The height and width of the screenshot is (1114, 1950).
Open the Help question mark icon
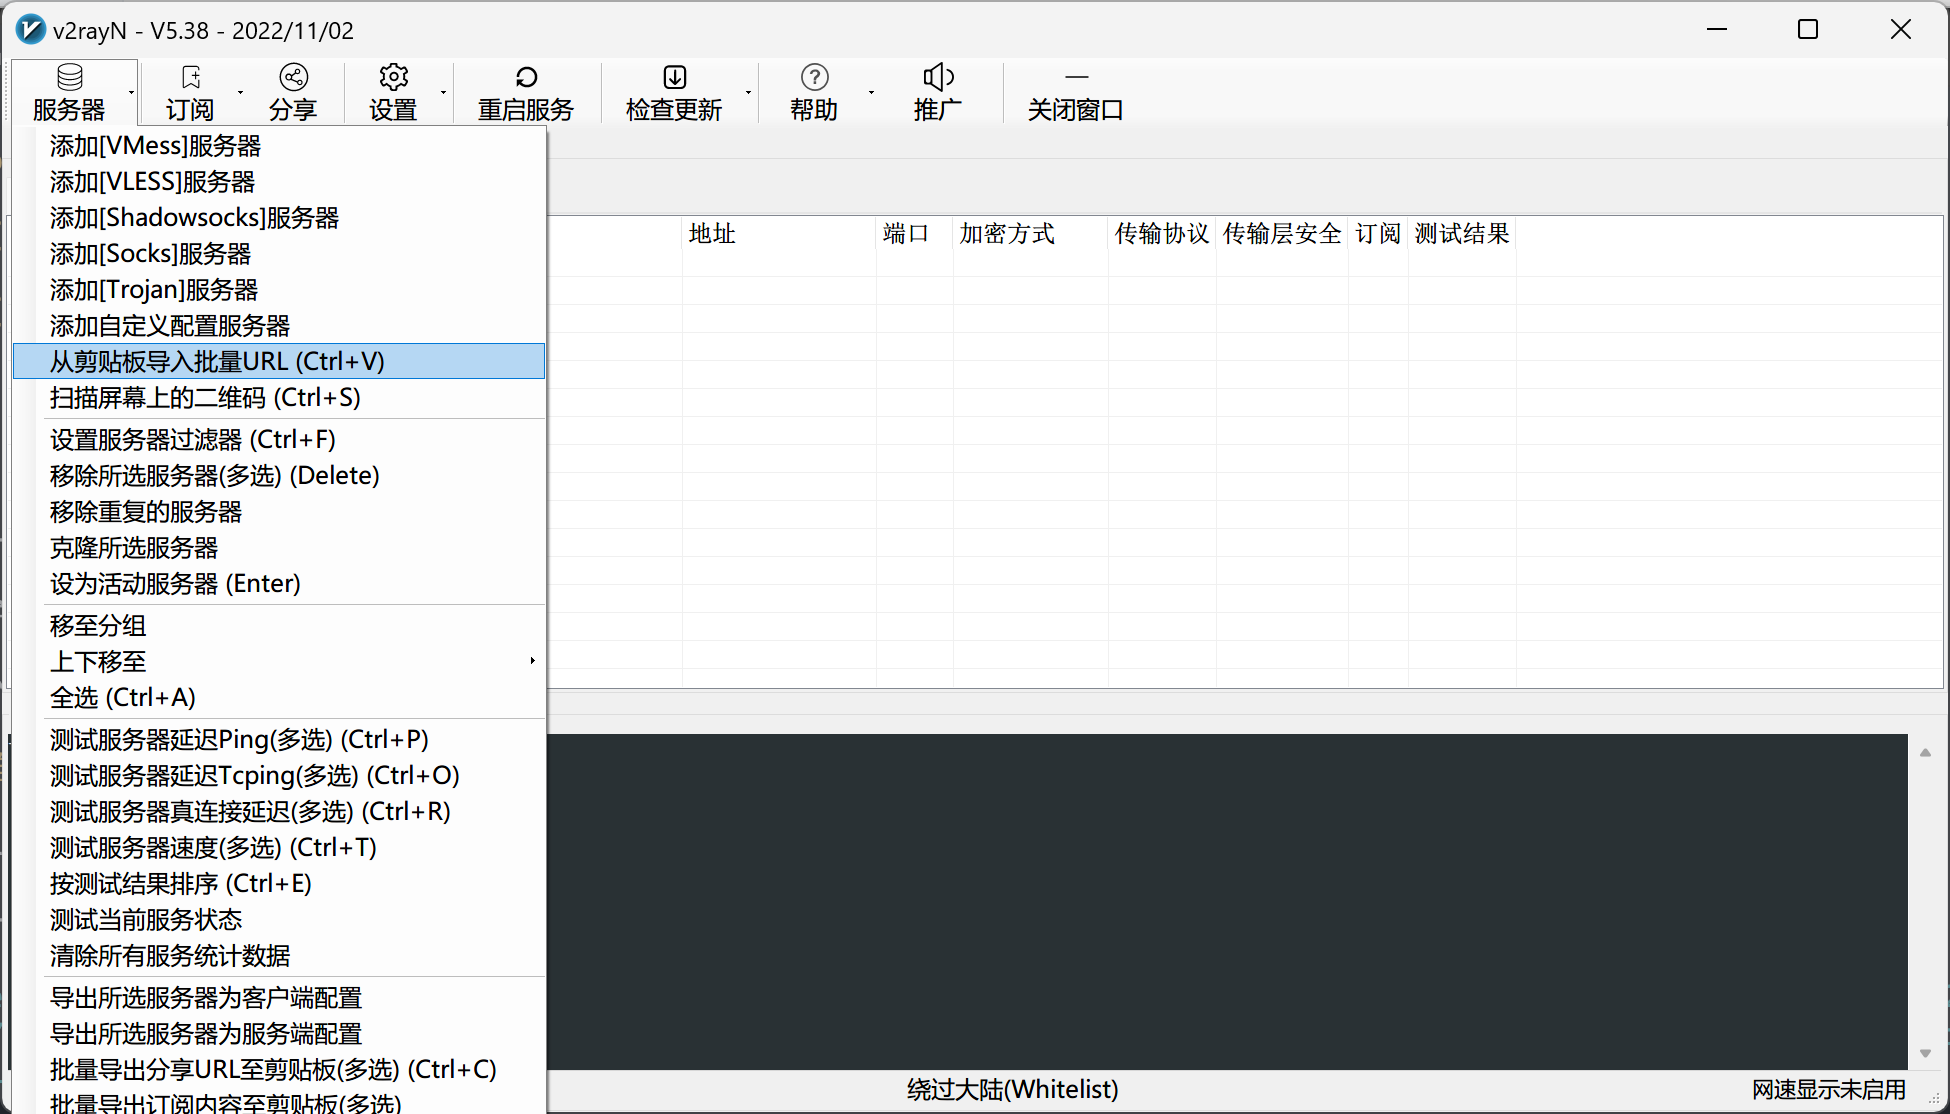click(x=814, y=77)
